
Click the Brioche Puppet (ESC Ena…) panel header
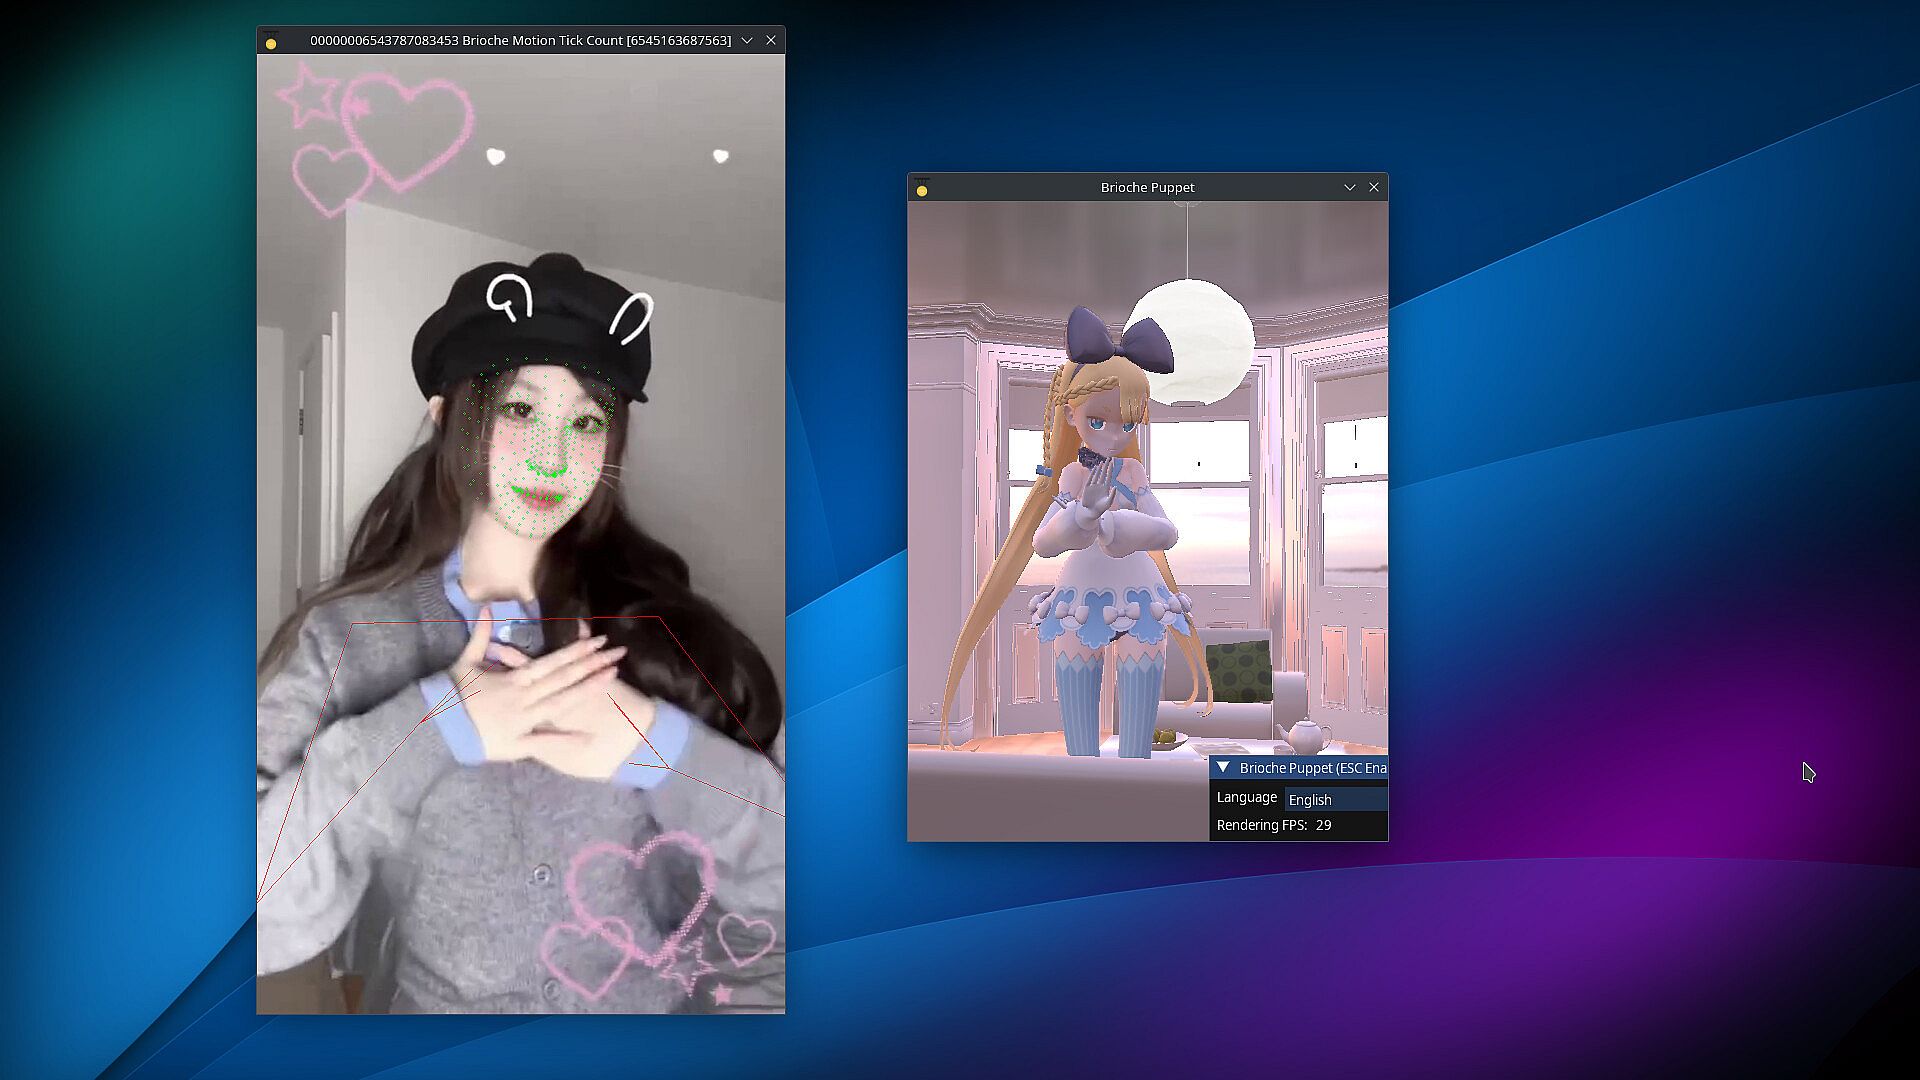[x=1312, y=768]
